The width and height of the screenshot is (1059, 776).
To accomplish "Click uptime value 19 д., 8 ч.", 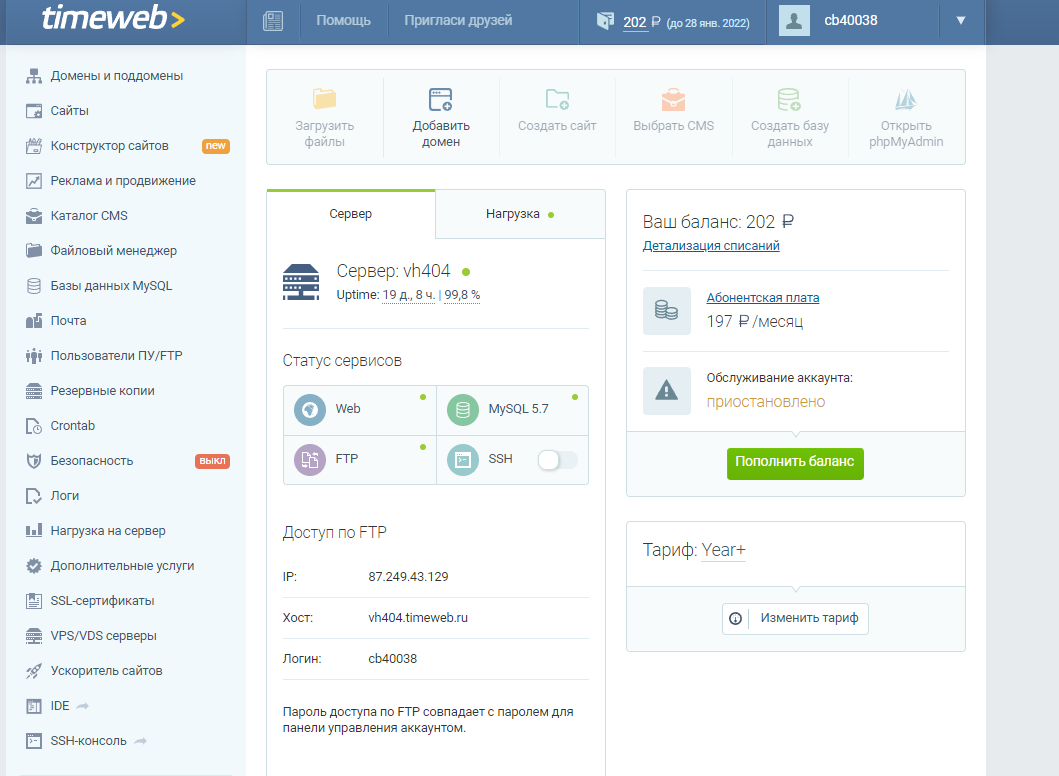I will tap(409, 295).
